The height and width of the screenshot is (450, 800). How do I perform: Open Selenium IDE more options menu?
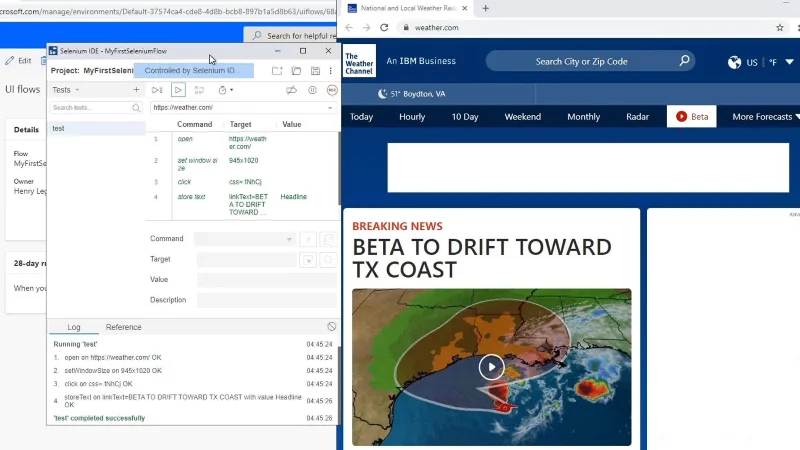coord(331,71)
